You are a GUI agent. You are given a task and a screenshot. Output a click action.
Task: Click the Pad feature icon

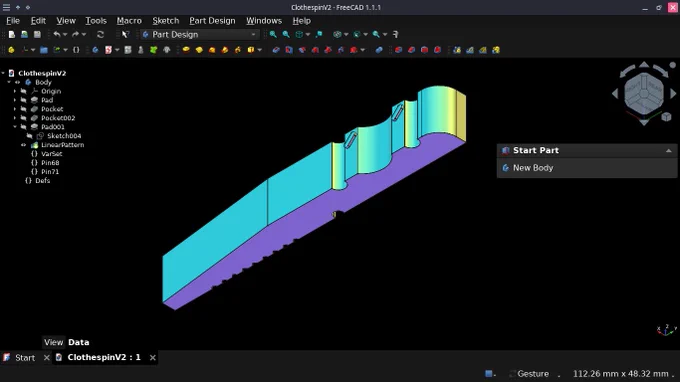186,50
